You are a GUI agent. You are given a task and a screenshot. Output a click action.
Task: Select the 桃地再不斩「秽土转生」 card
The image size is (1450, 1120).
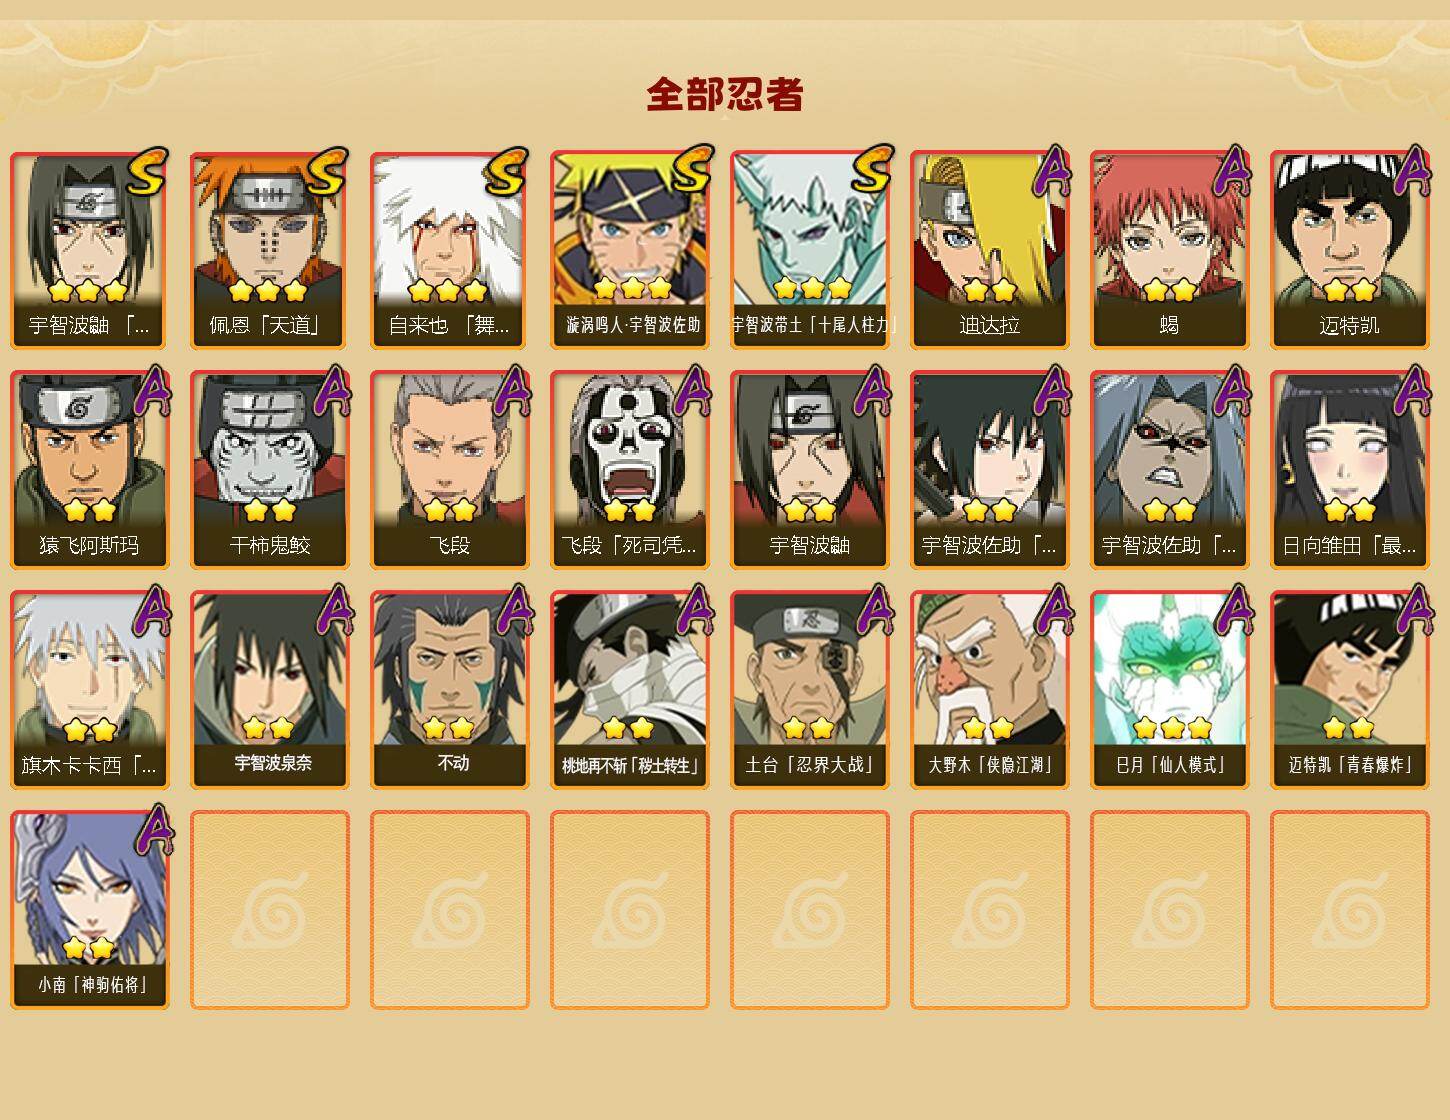tap(630, 690)
